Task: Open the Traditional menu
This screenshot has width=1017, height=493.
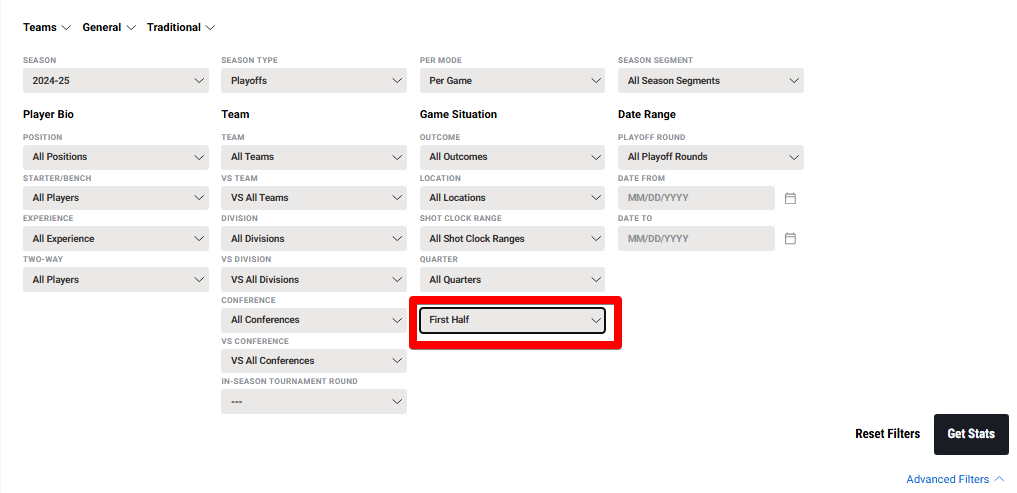Action: [180, 28]
